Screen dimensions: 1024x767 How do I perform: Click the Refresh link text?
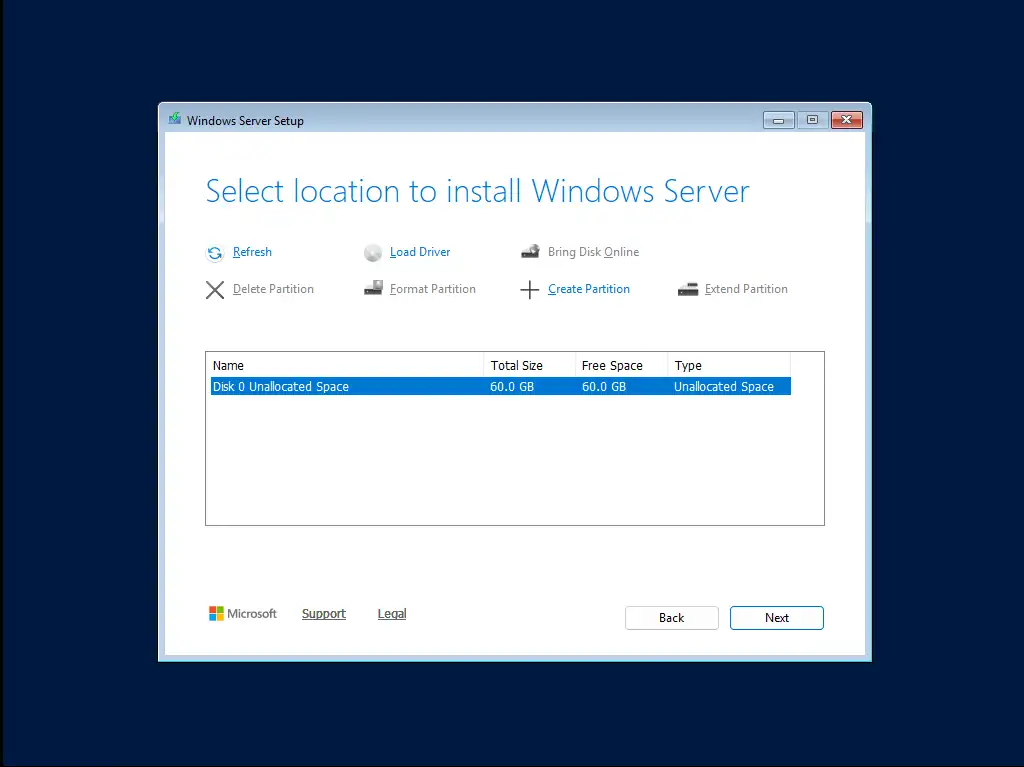click(x=252, y=252)
